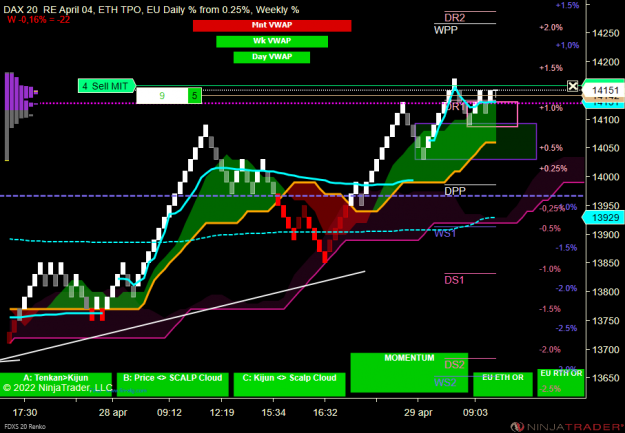Click the 13929 cyan price marker
625x433 pixels.
tap(603, 218)
